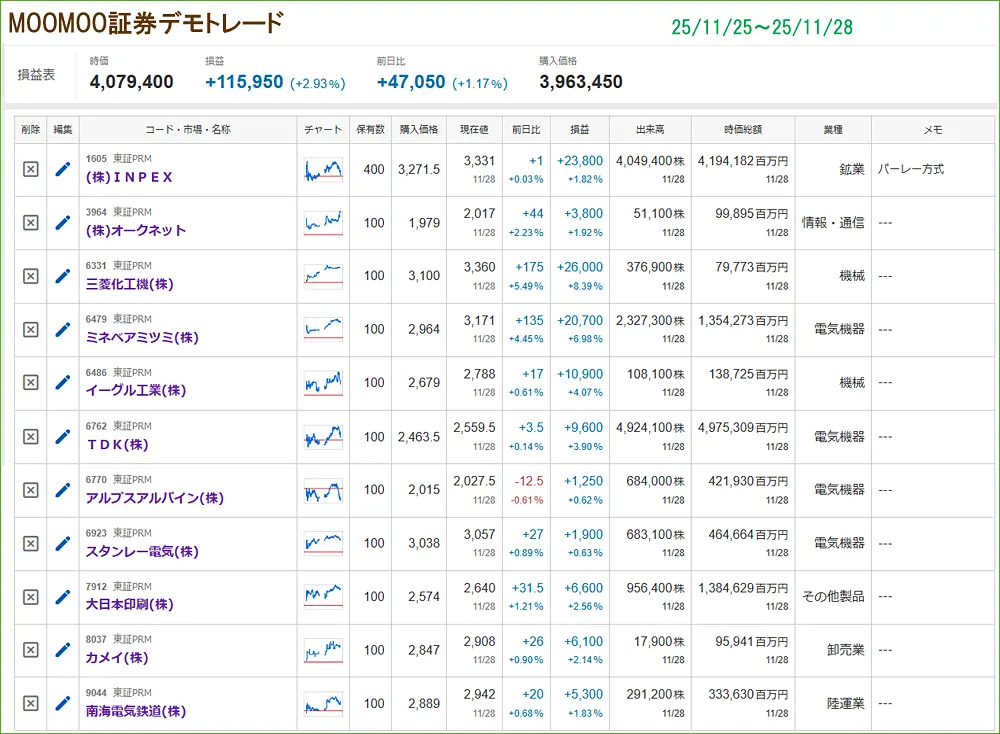Click the 三菱化工機 chart thumbnail
Screen dimensions: 1000x734
323,276
